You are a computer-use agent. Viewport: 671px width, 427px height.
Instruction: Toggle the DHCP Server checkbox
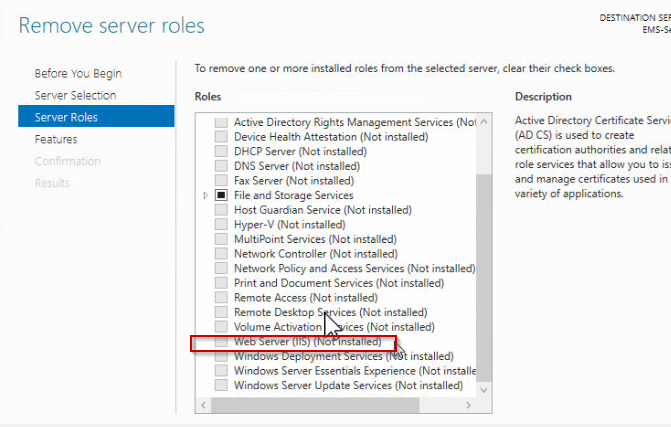coord(221,152)
